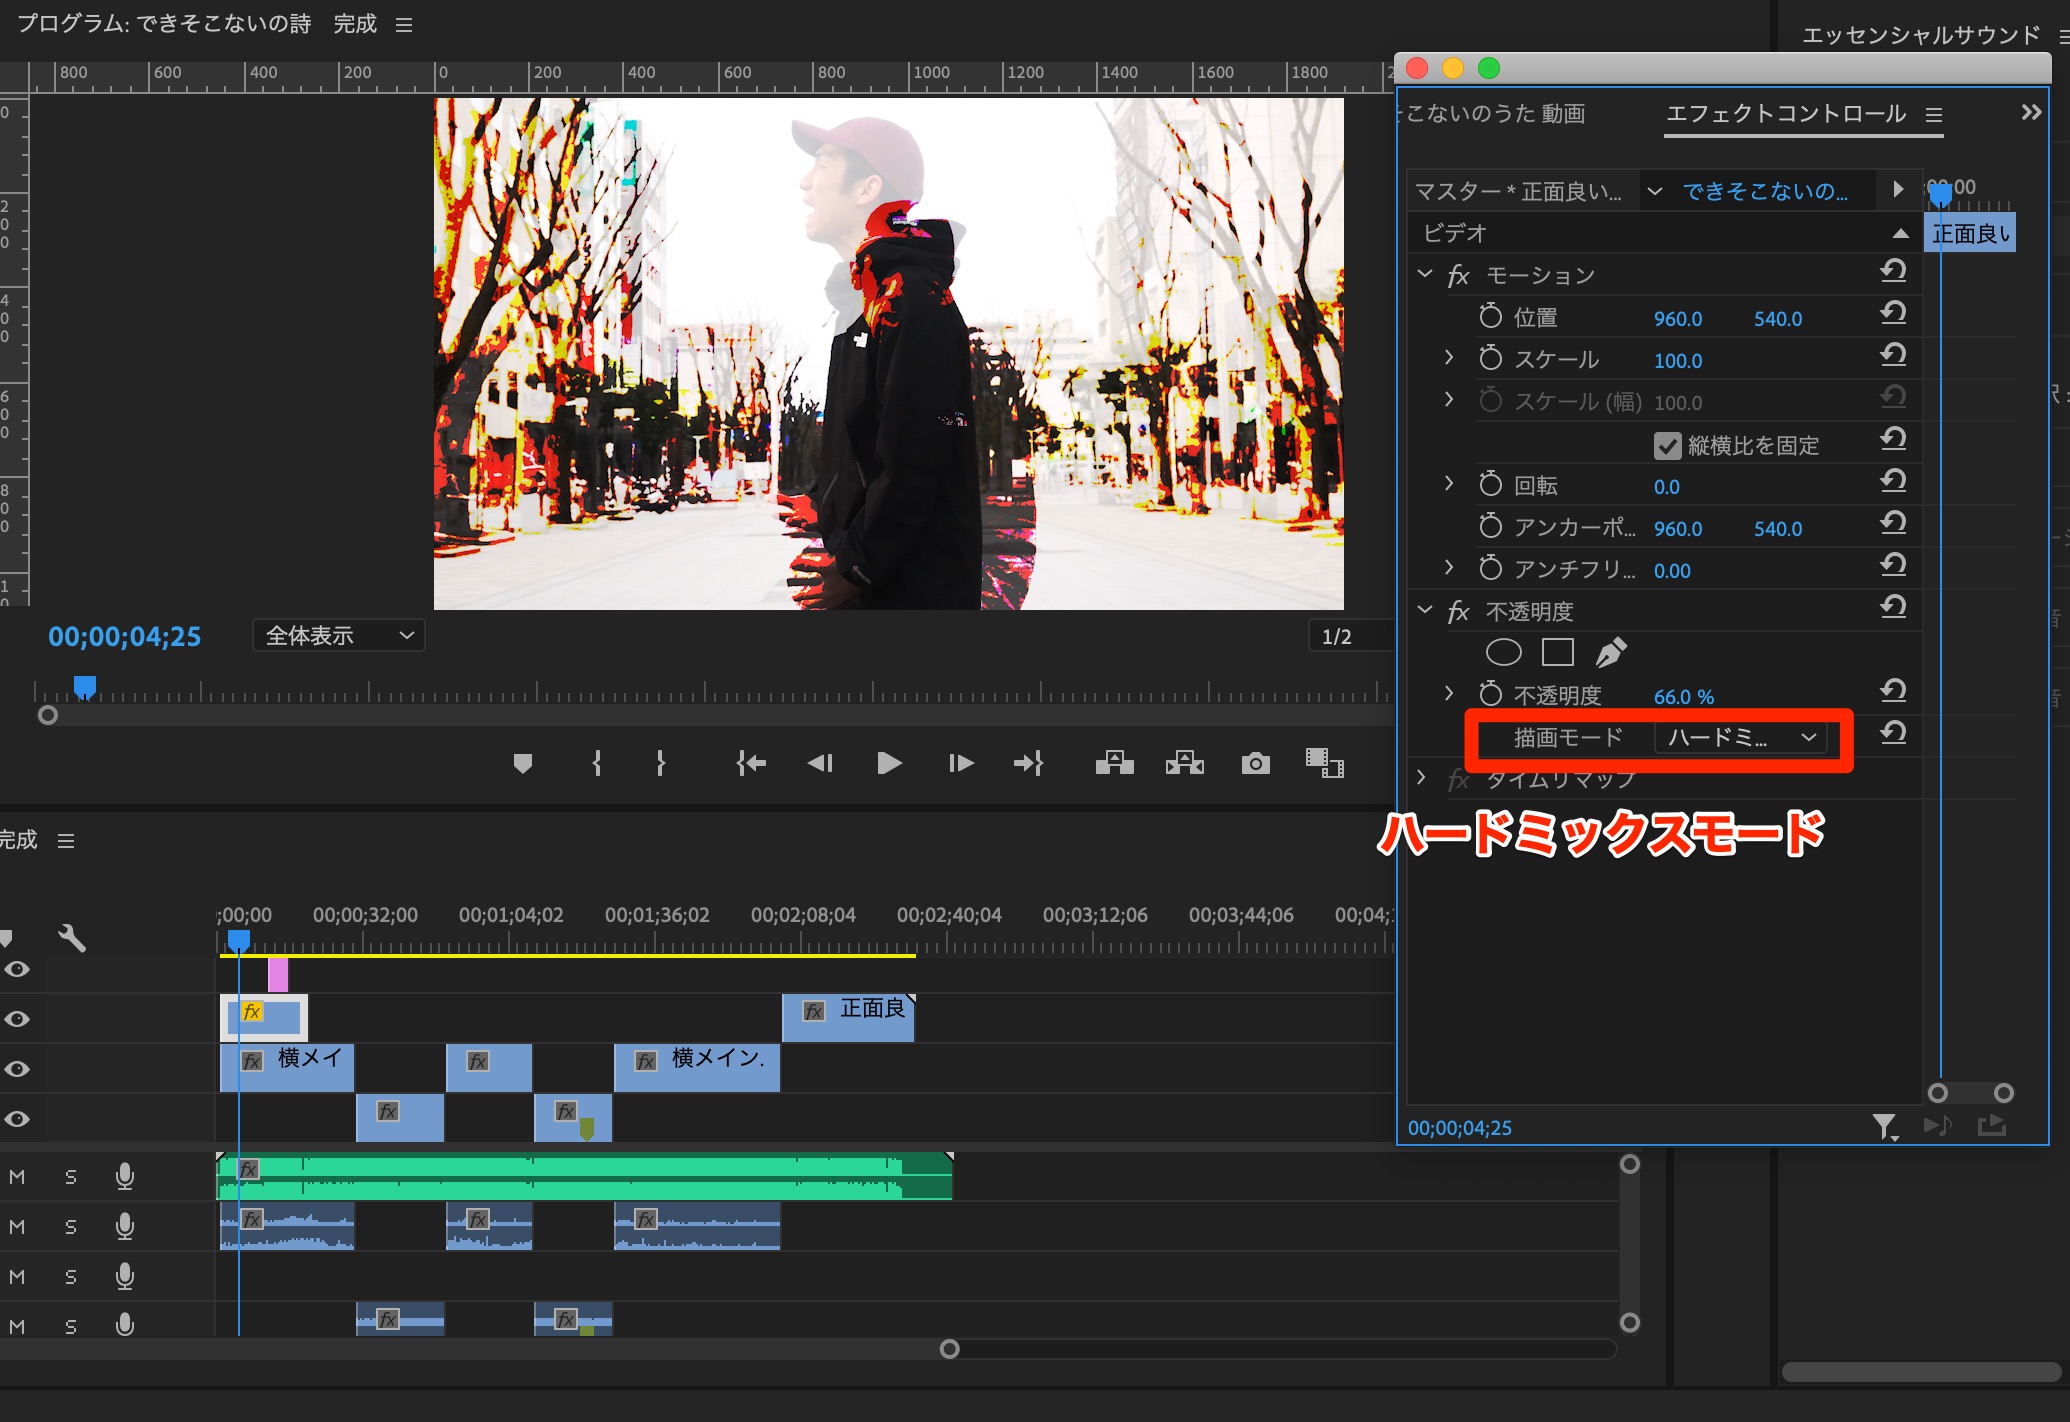This screenshot has width=2070, height=1422.
Task: Click the 回転 value 0.0
Action: tap(1667, 486)
